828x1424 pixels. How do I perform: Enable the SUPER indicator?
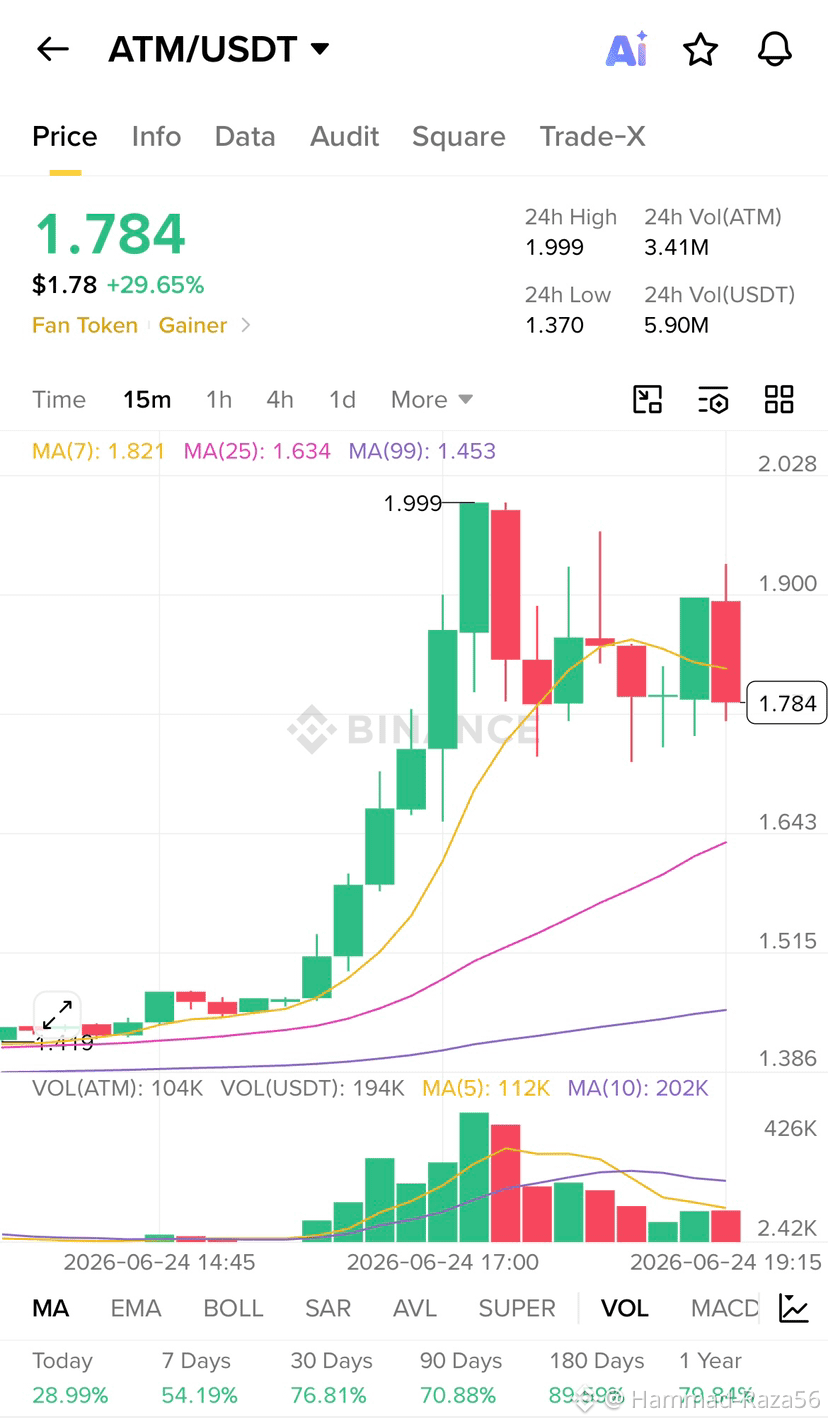point(517,1308)
